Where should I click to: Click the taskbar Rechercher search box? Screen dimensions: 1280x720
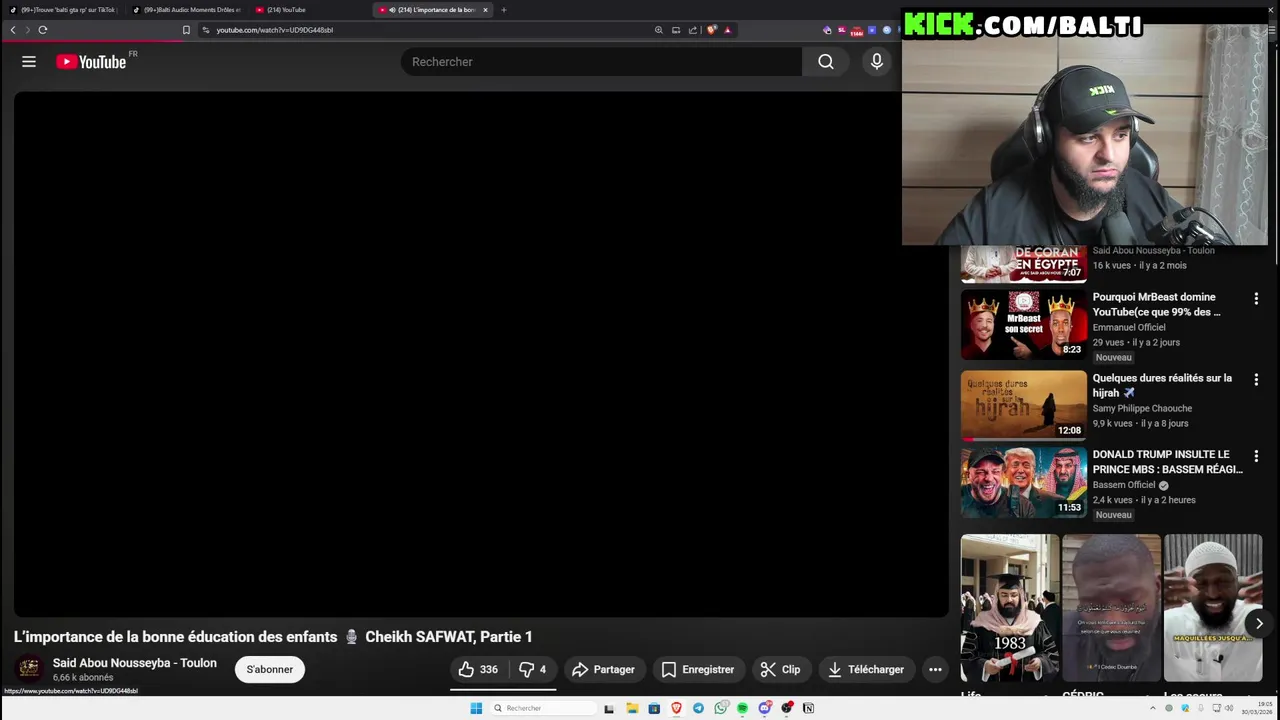[x=542, y=708]
